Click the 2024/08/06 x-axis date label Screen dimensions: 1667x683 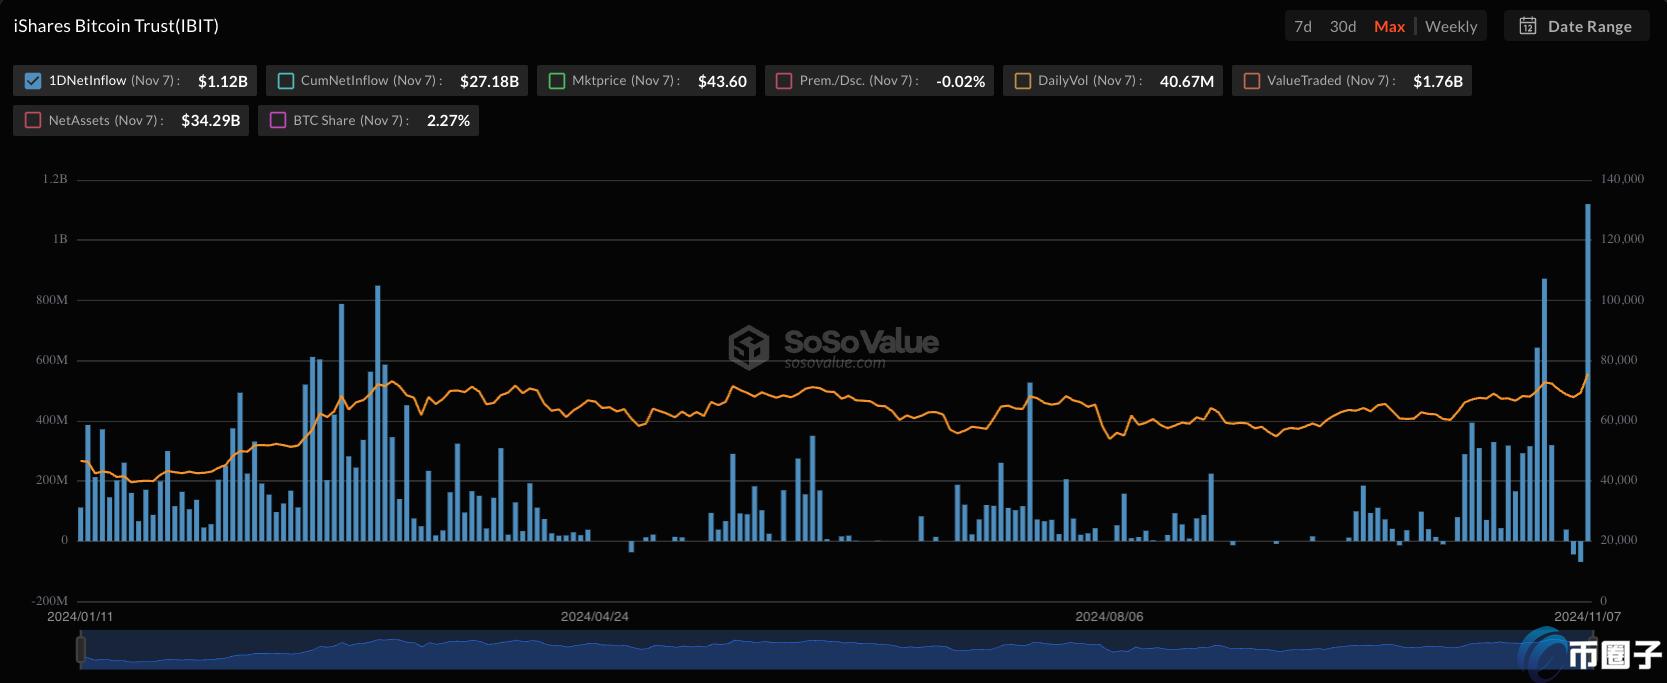pos(1109,617)
